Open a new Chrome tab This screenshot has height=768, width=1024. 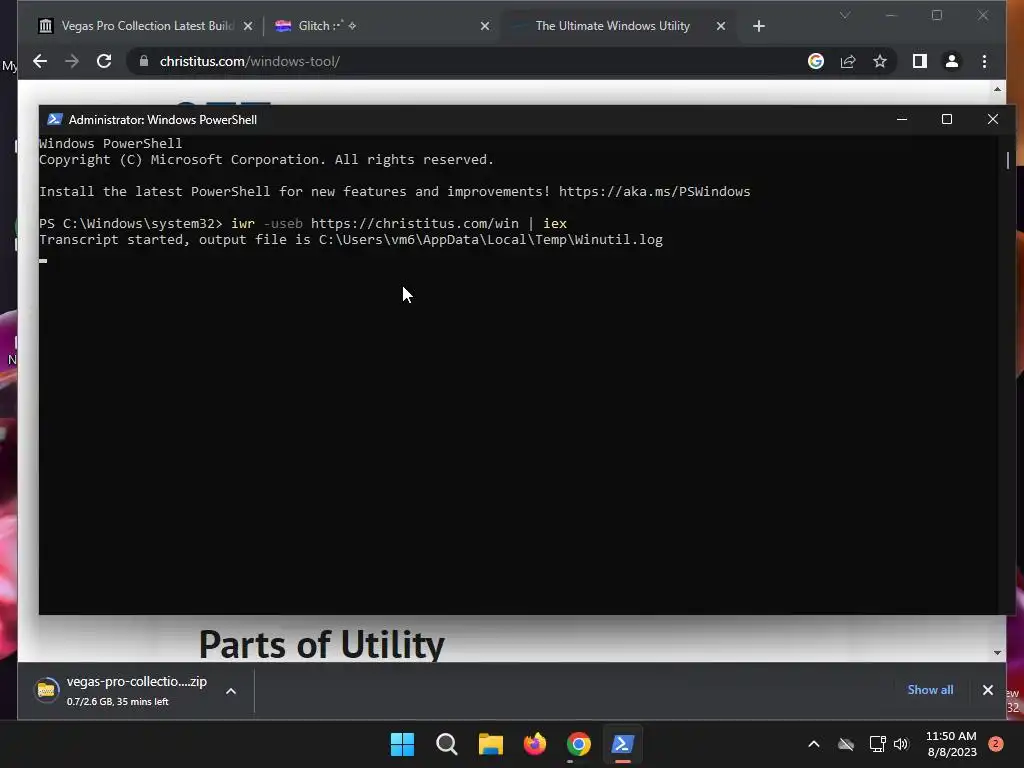click(x=758, y=26)
